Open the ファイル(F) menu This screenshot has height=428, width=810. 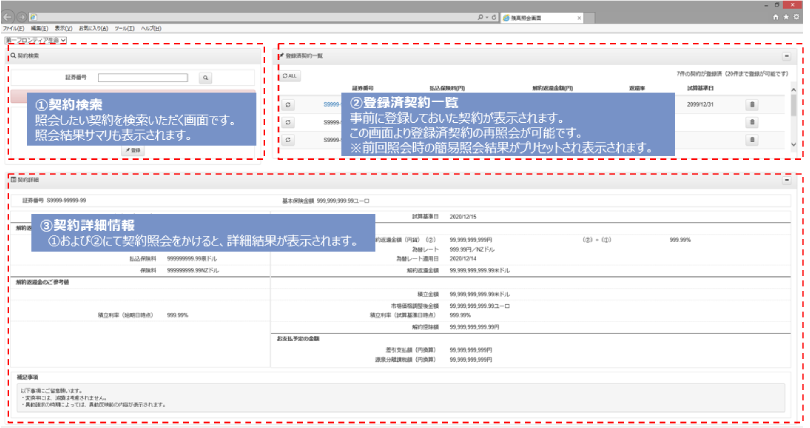[14, 29]
